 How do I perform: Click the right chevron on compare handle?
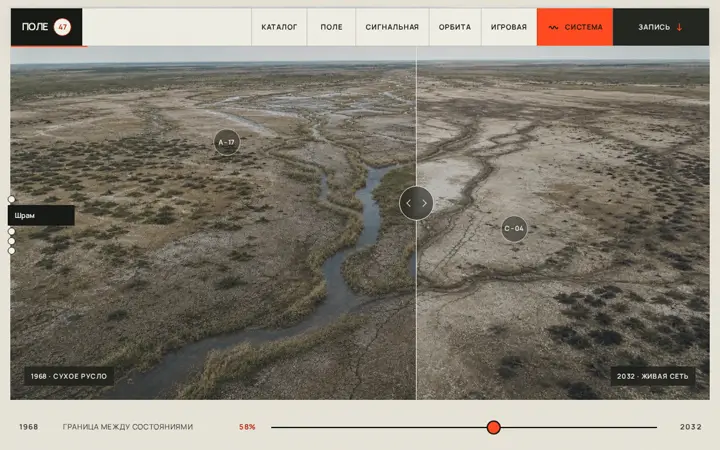424,203
